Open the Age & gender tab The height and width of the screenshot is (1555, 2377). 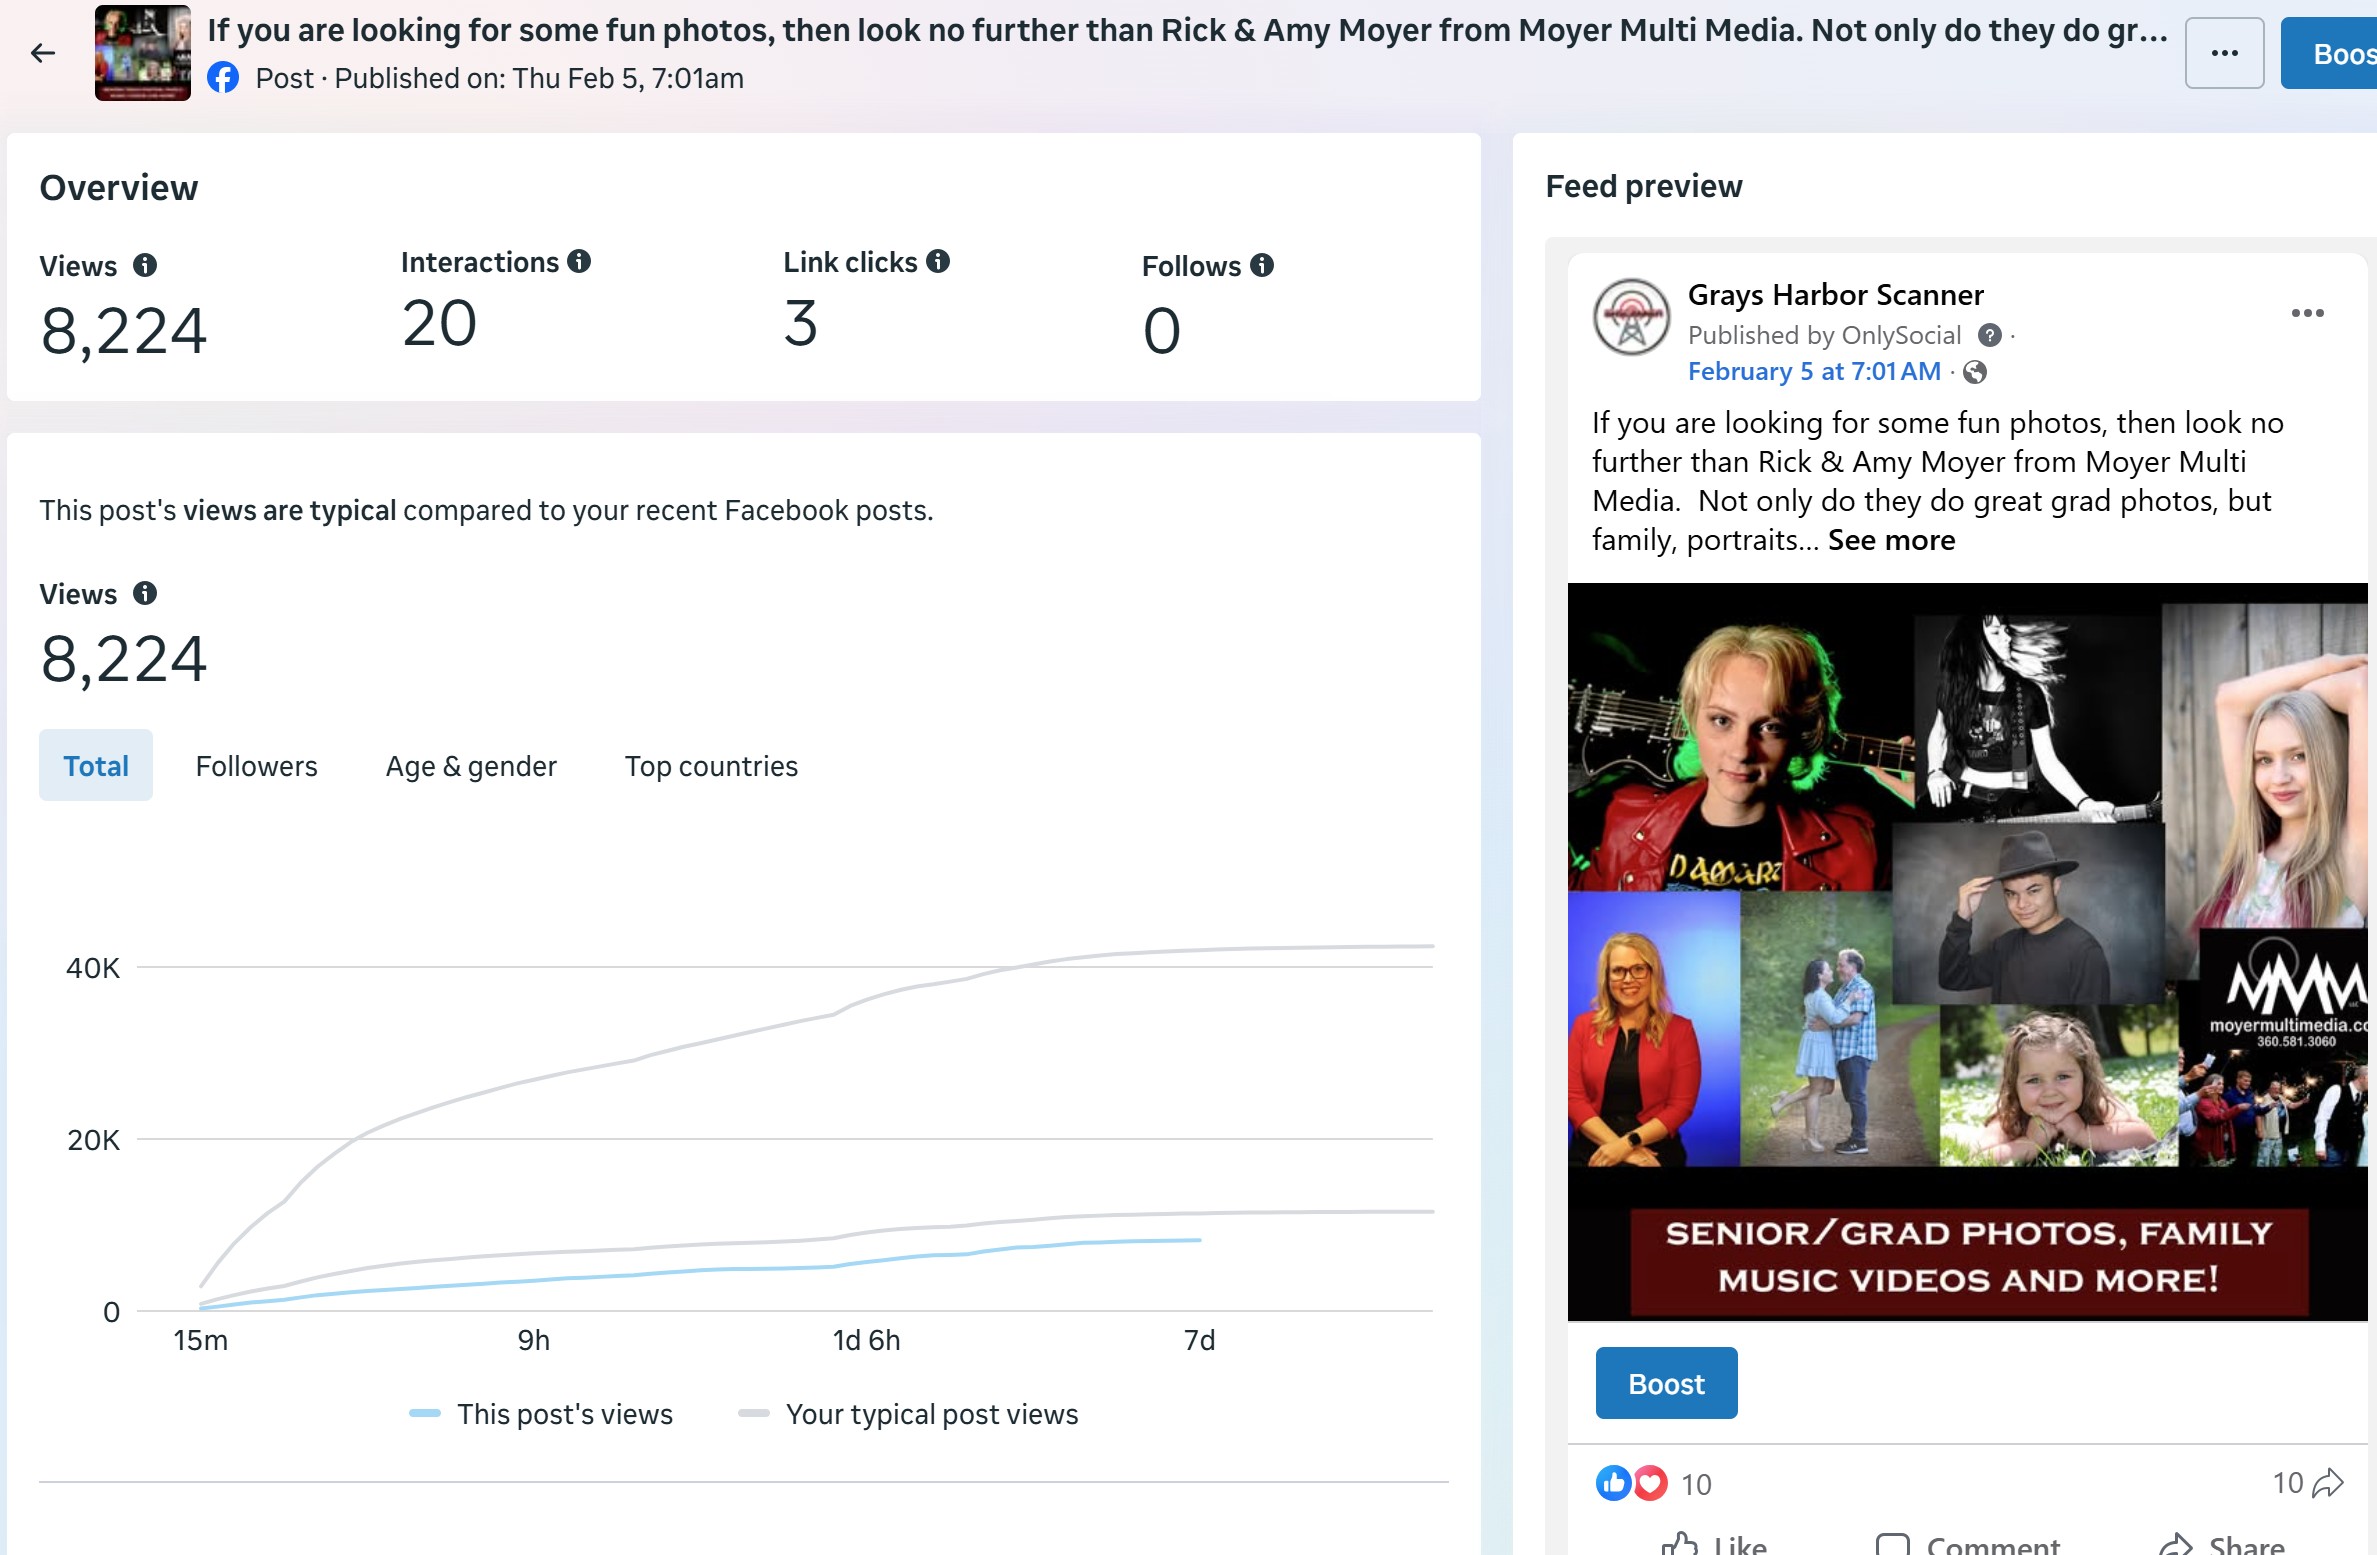pos(471,765)
